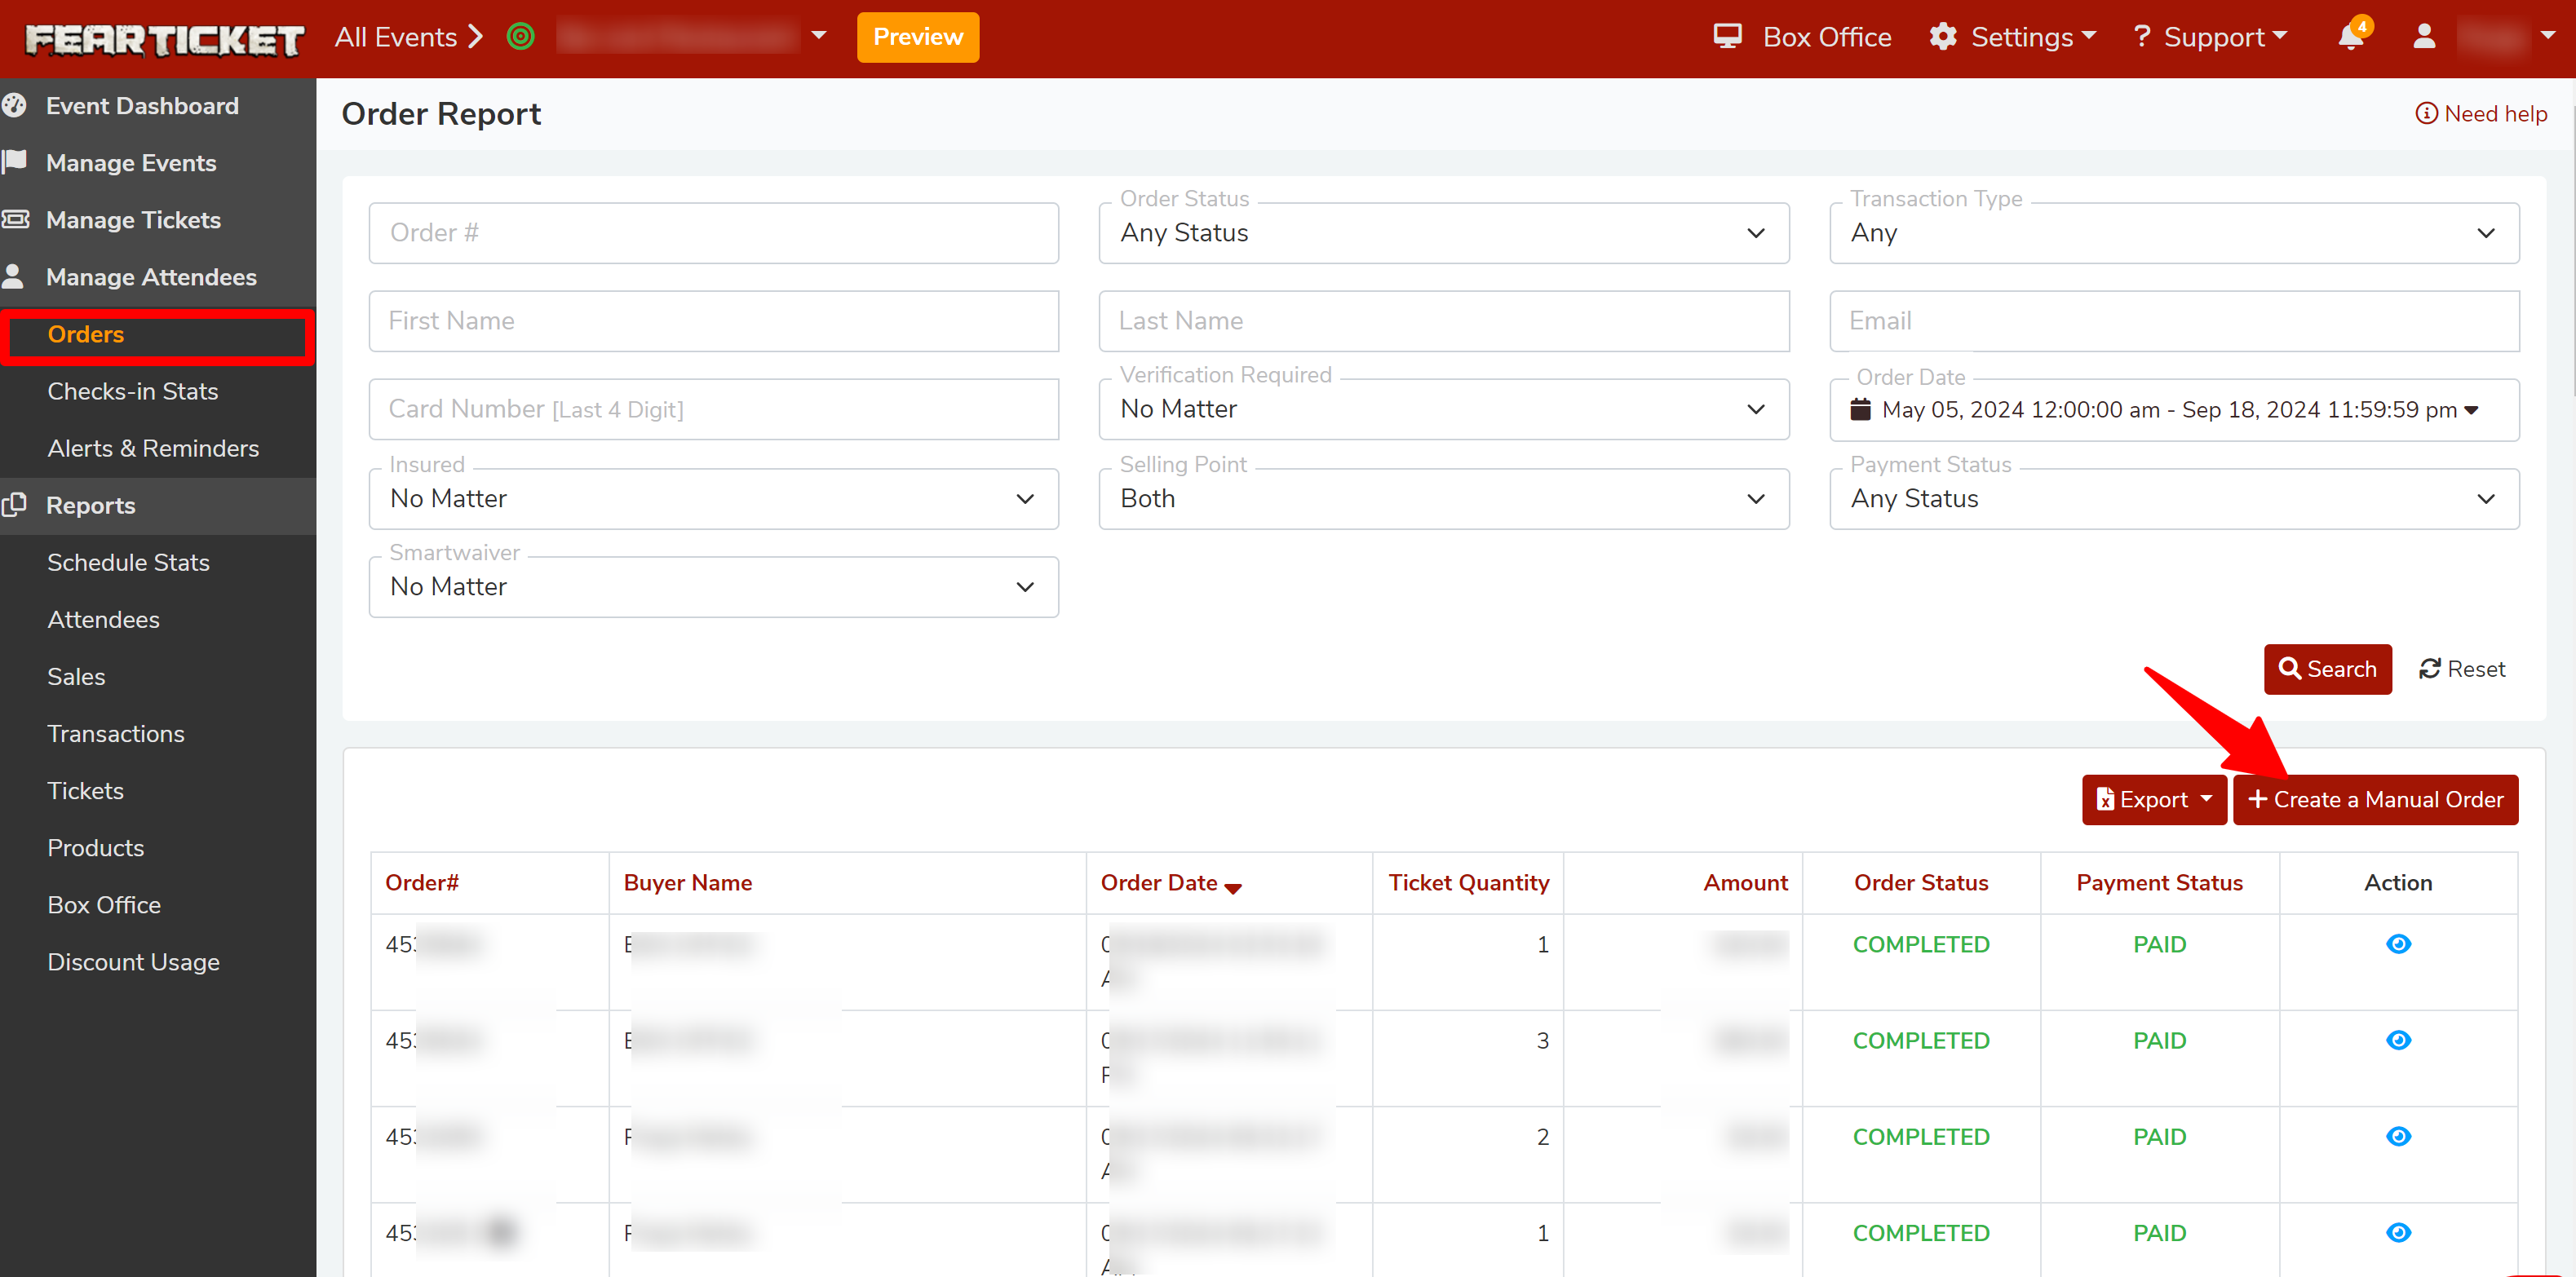Open Checks-in Stats in sidebar
Viewport: 2576px width, 1277px height.
coord(132,391)
